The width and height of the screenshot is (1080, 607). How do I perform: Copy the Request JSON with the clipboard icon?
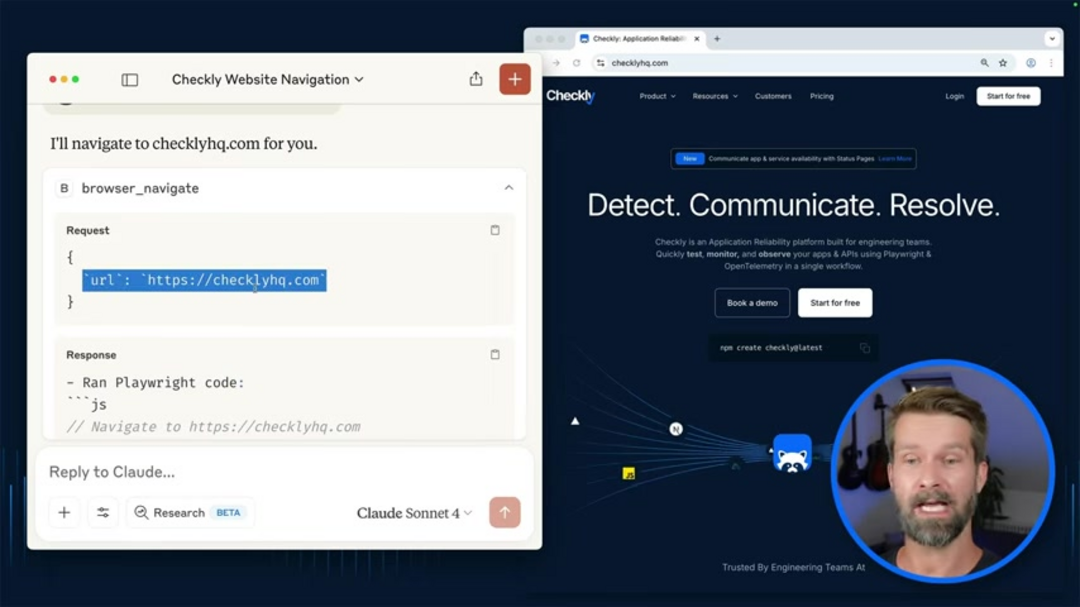[495, 230]
